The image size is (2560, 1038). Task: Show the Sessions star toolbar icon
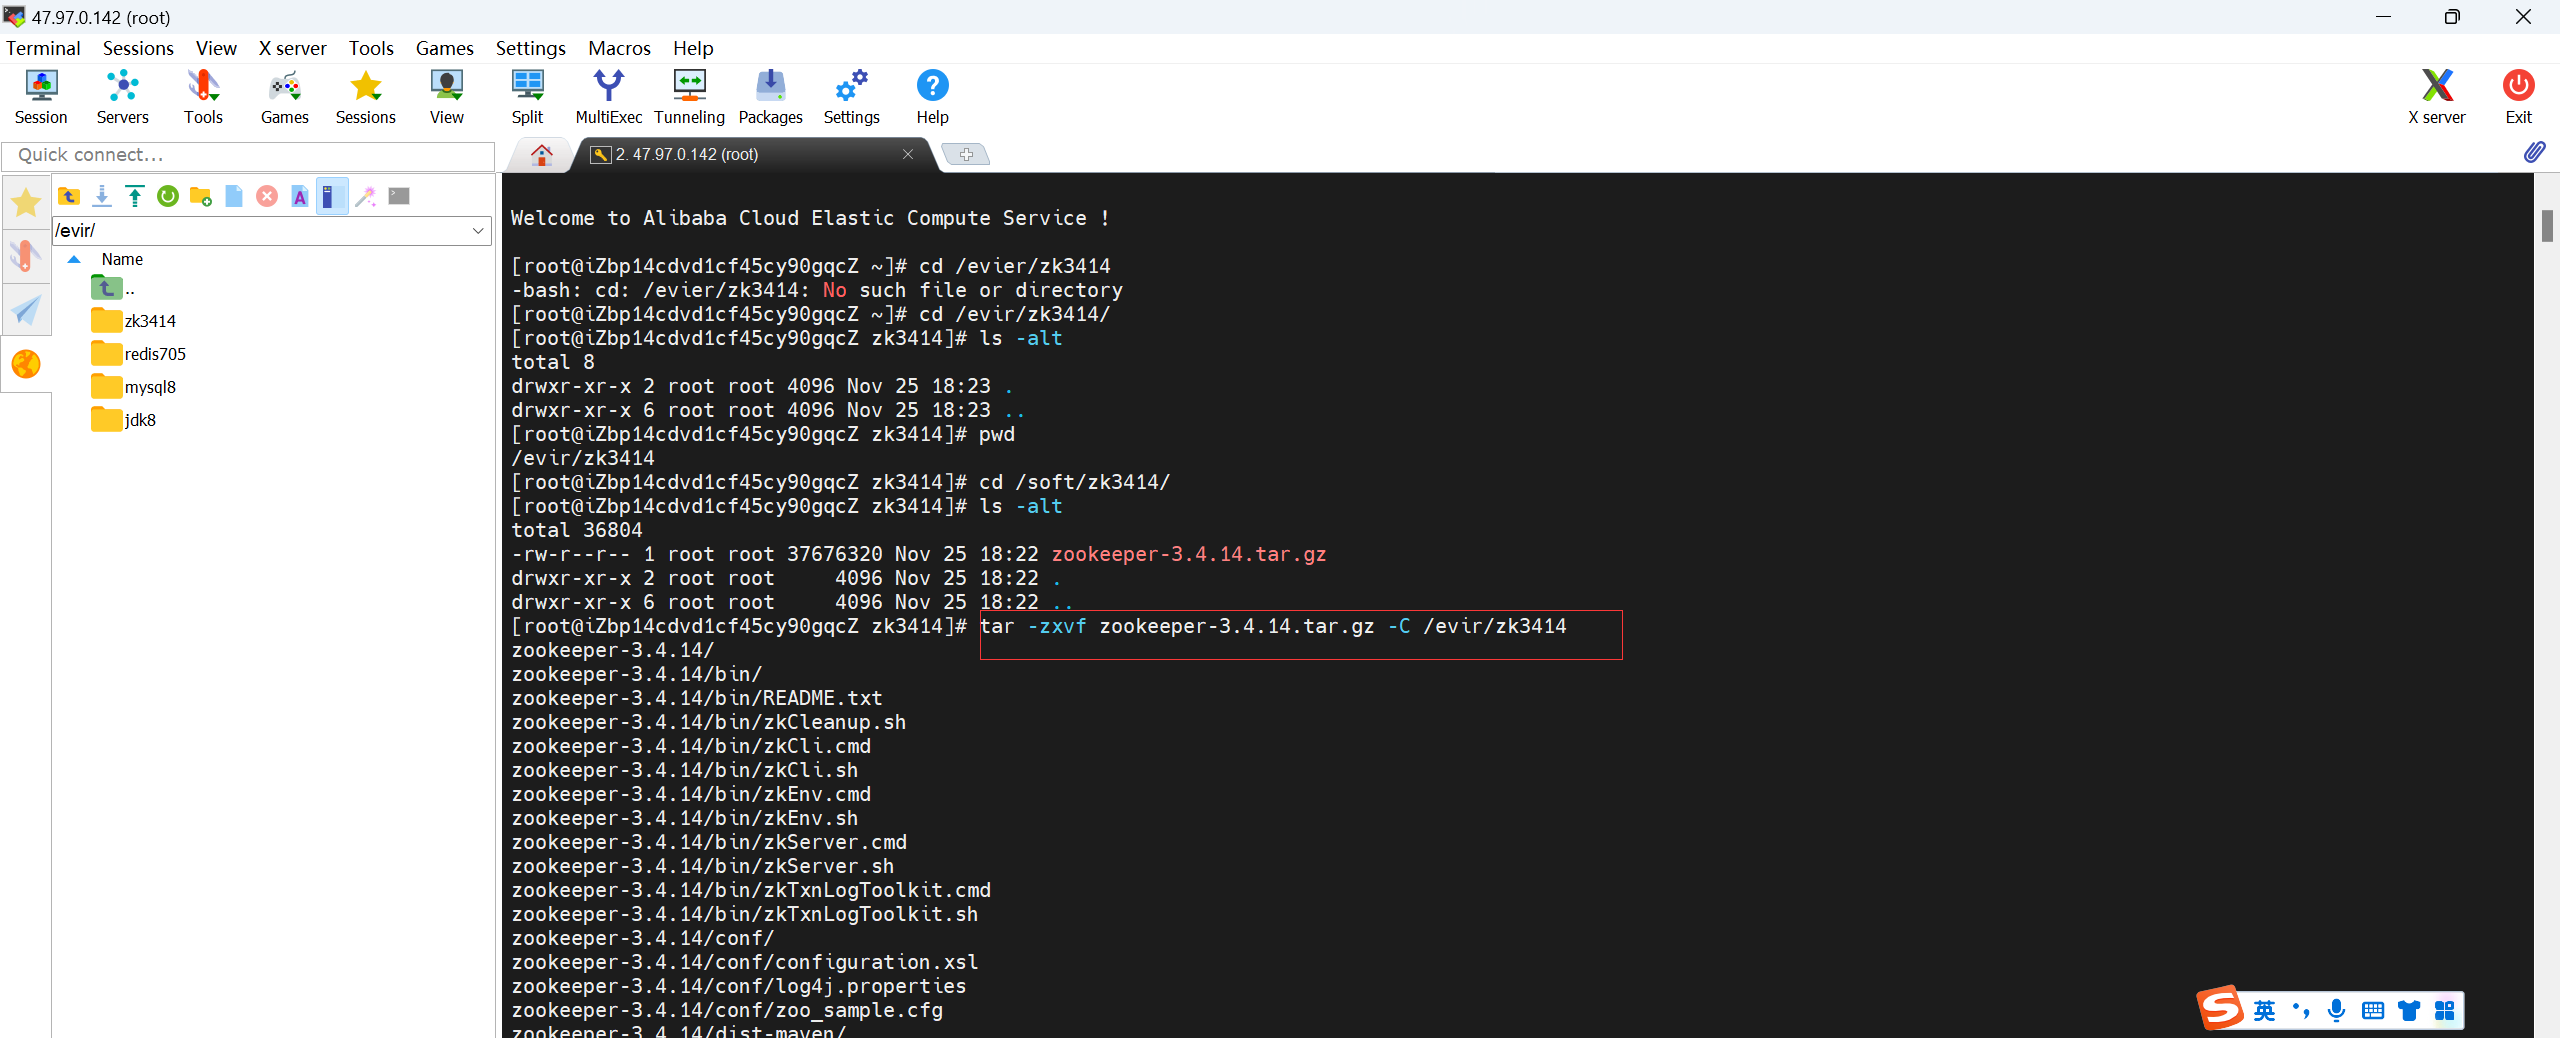point(366,97)
